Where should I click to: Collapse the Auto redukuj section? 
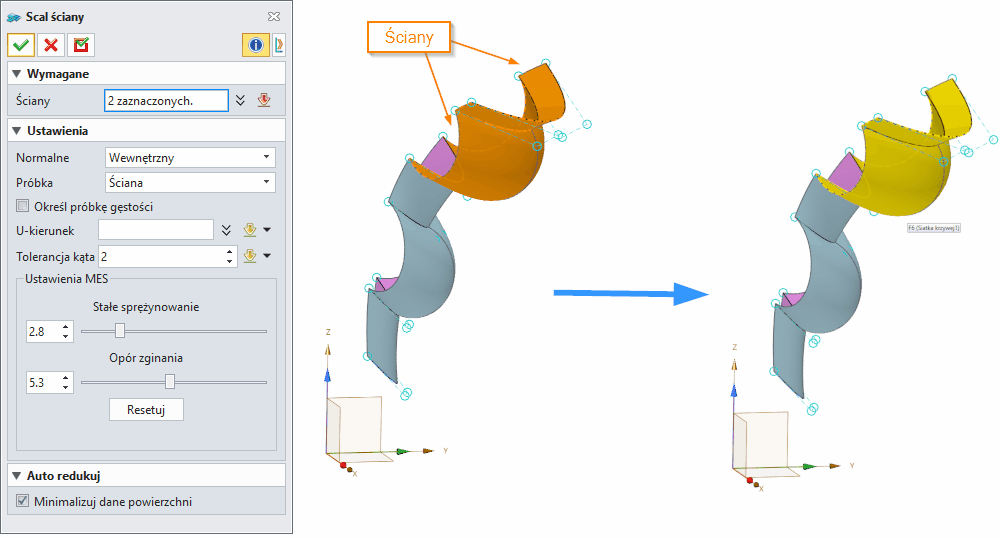tap(17, 476)
